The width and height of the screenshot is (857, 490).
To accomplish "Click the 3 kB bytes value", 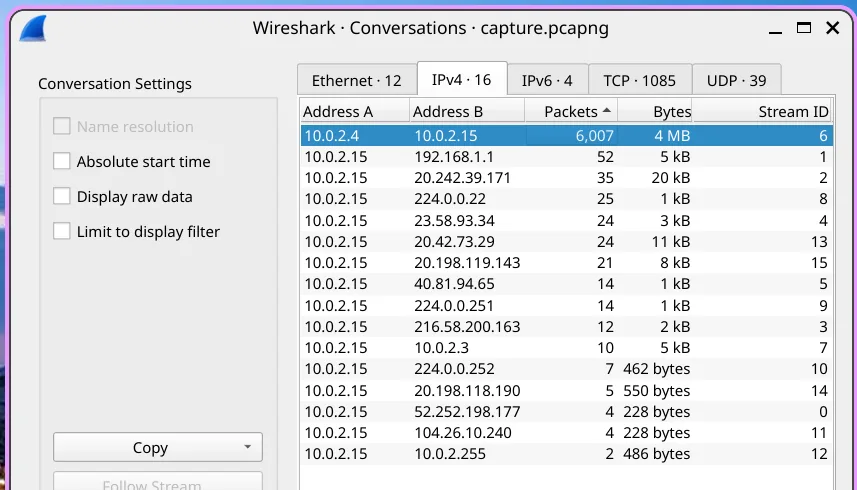I will (675, 220).
